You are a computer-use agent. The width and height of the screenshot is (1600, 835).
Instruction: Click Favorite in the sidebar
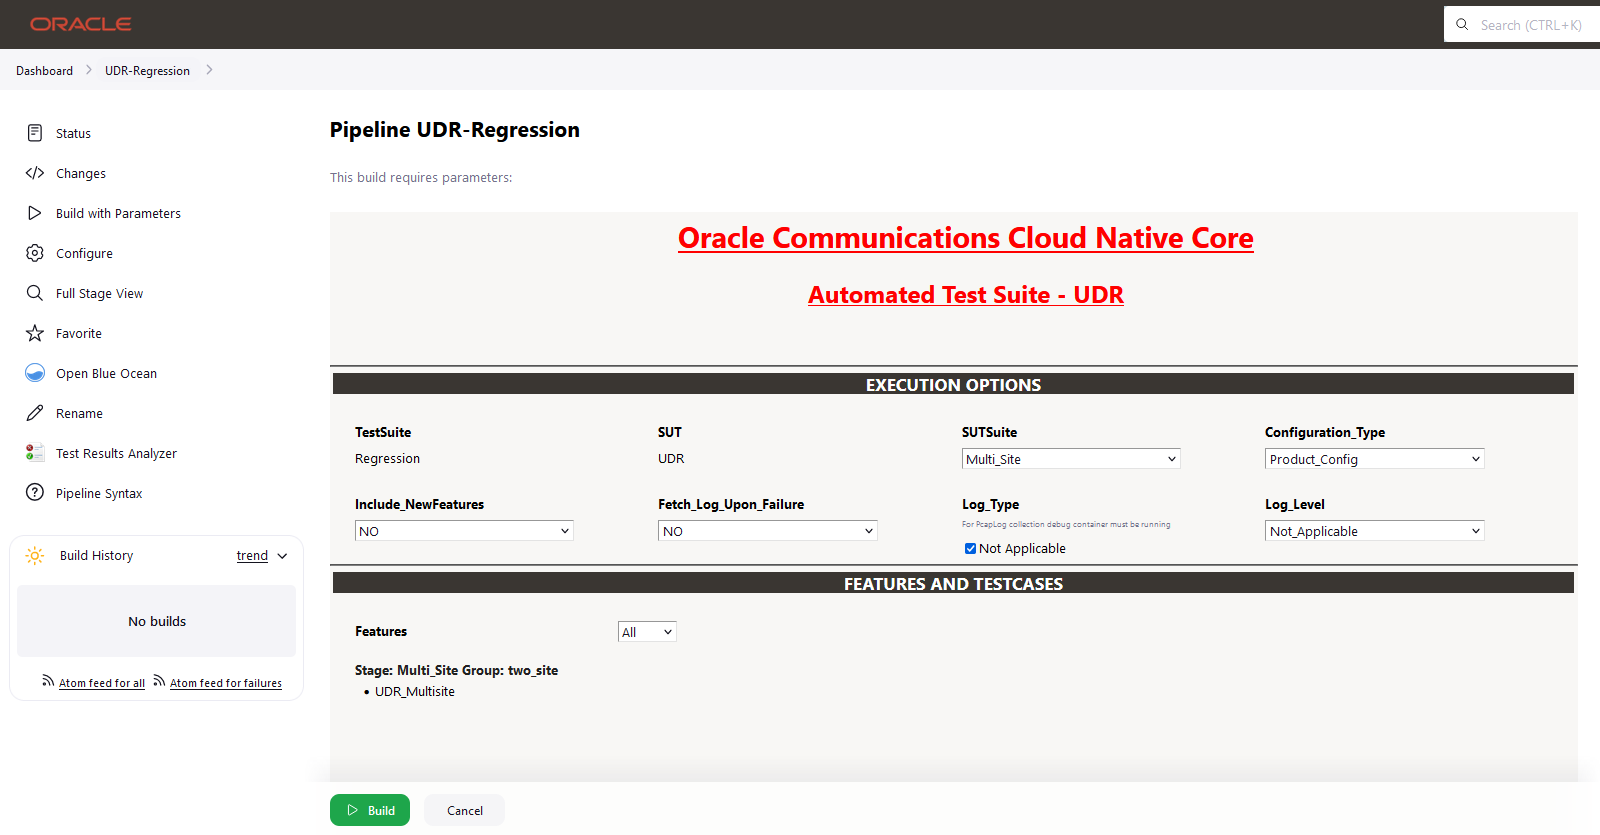[79, 334]
